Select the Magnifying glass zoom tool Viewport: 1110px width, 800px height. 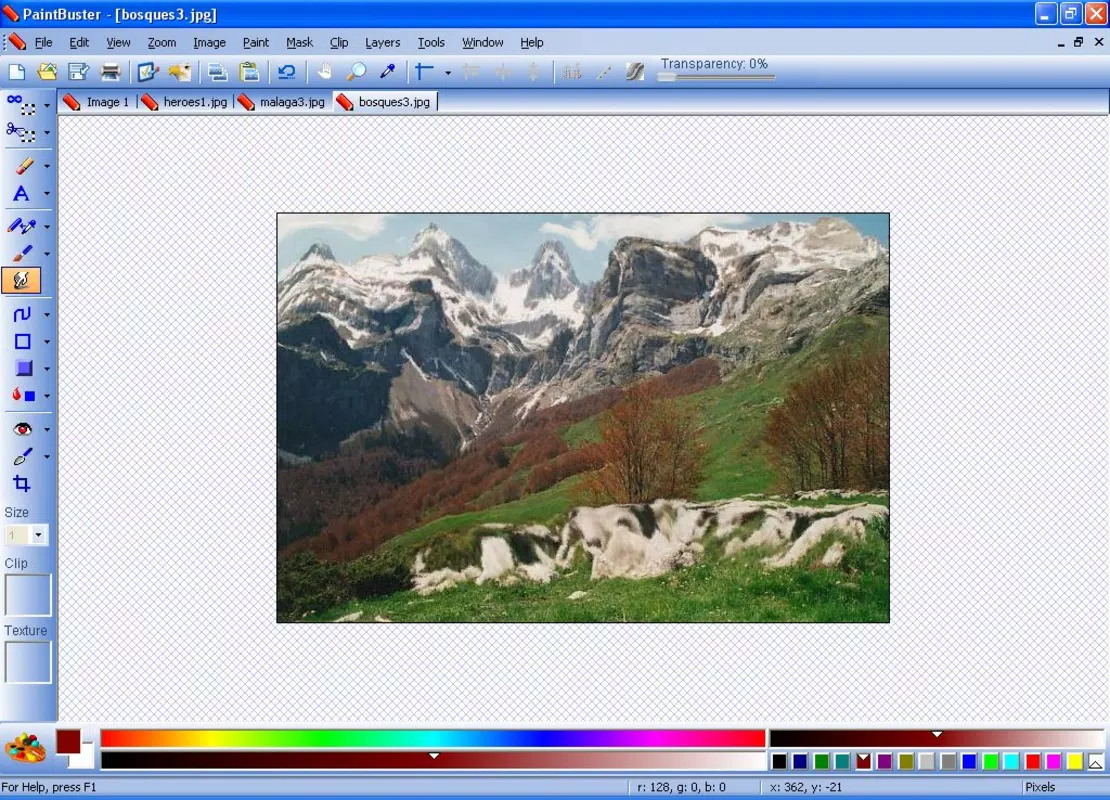356,72
